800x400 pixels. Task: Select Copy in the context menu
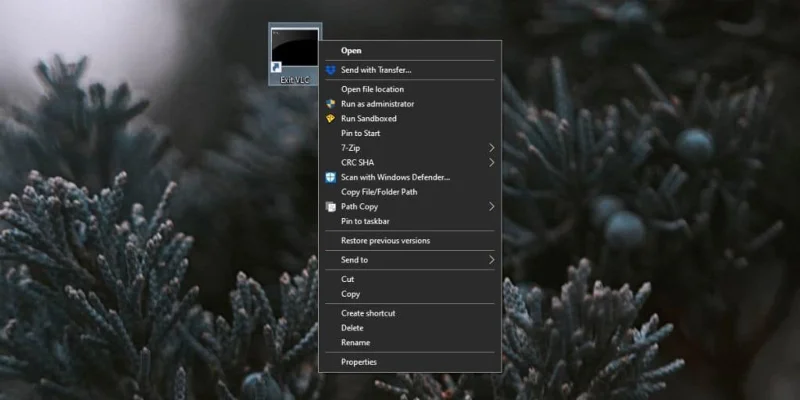tap(410, 294)
